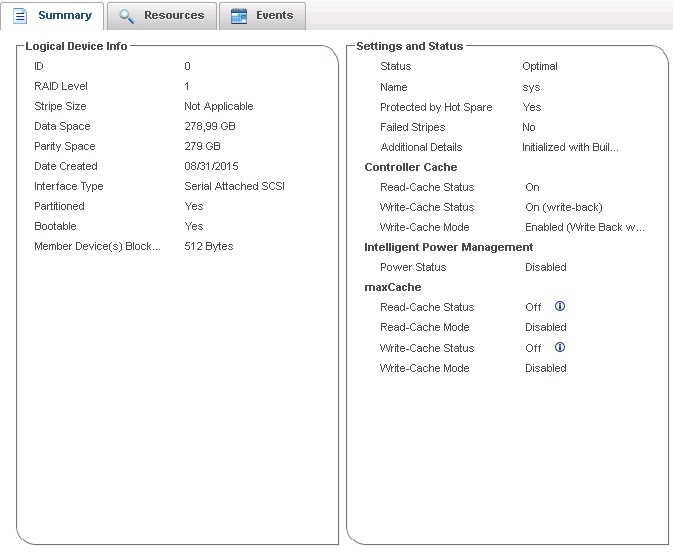
Task: Select the Power Status 'Disabled' value
Action: point(545,267)
